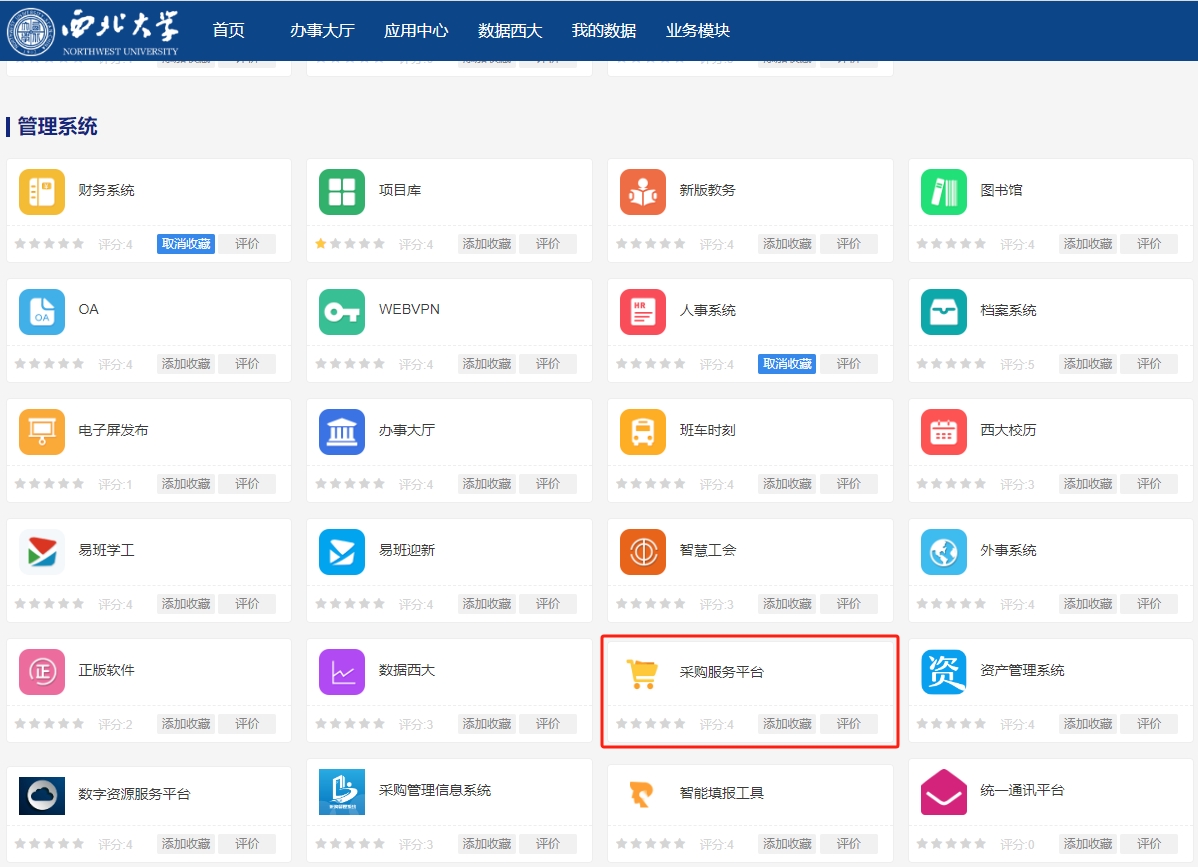This screenshot has height=867, width=1198.
Task: Click the 管理系统 section heading
Action: (57, 127)
